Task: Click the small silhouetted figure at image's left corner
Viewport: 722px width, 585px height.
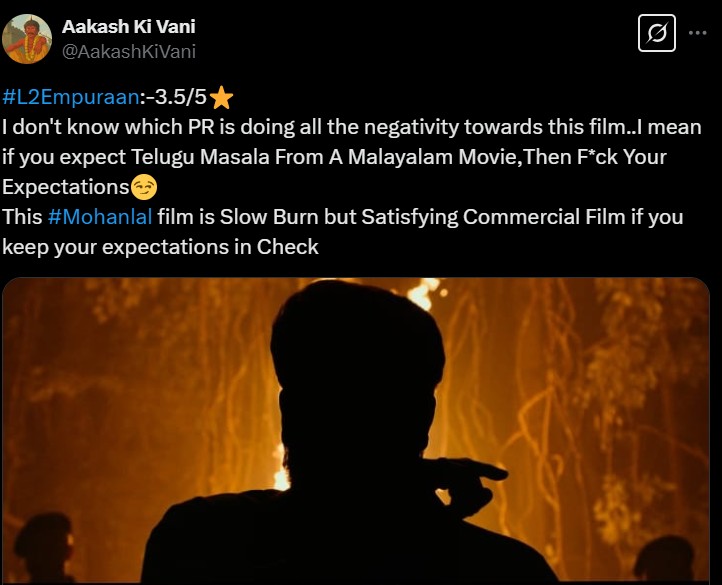Action: [44, 548]
